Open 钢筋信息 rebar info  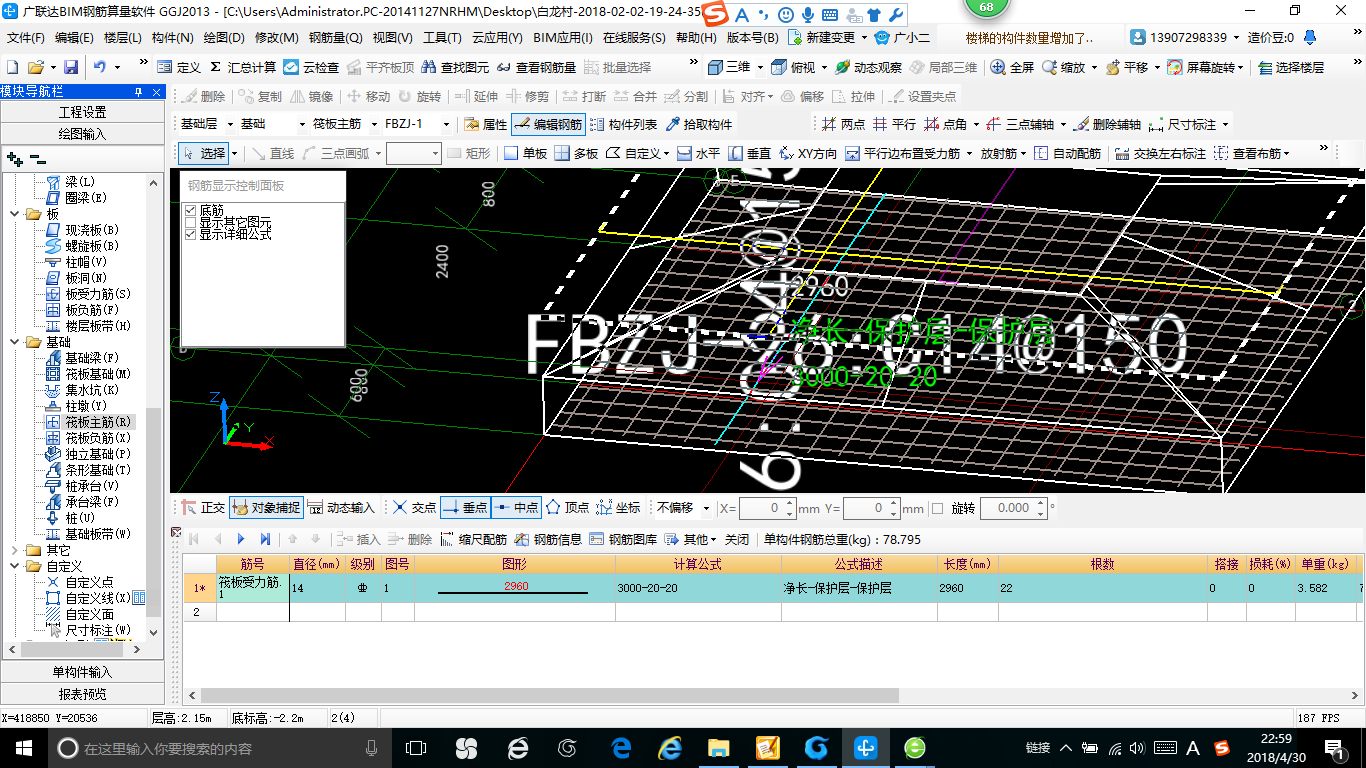coord(548,539)
